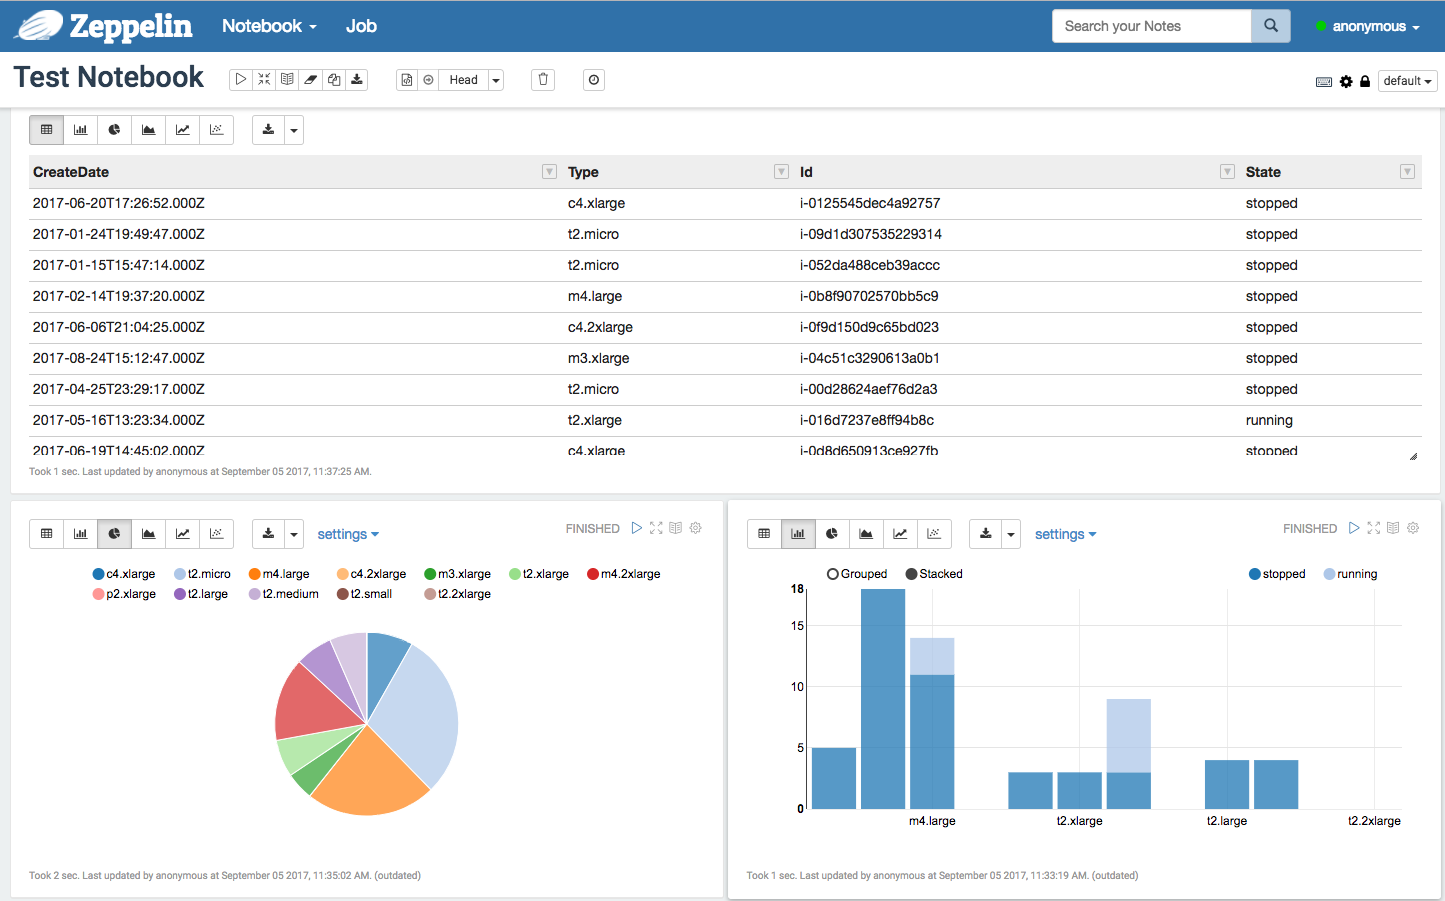Open download format caret in top paragraph
The image size is (1445, 901).
294,130
